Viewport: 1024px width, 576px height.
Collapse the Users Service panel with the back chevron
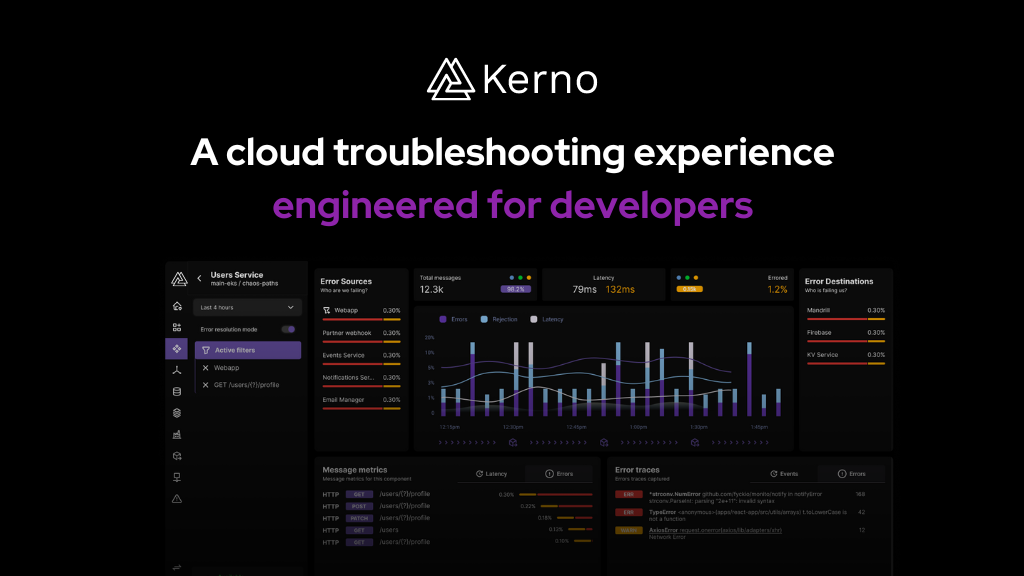[198, 278]
